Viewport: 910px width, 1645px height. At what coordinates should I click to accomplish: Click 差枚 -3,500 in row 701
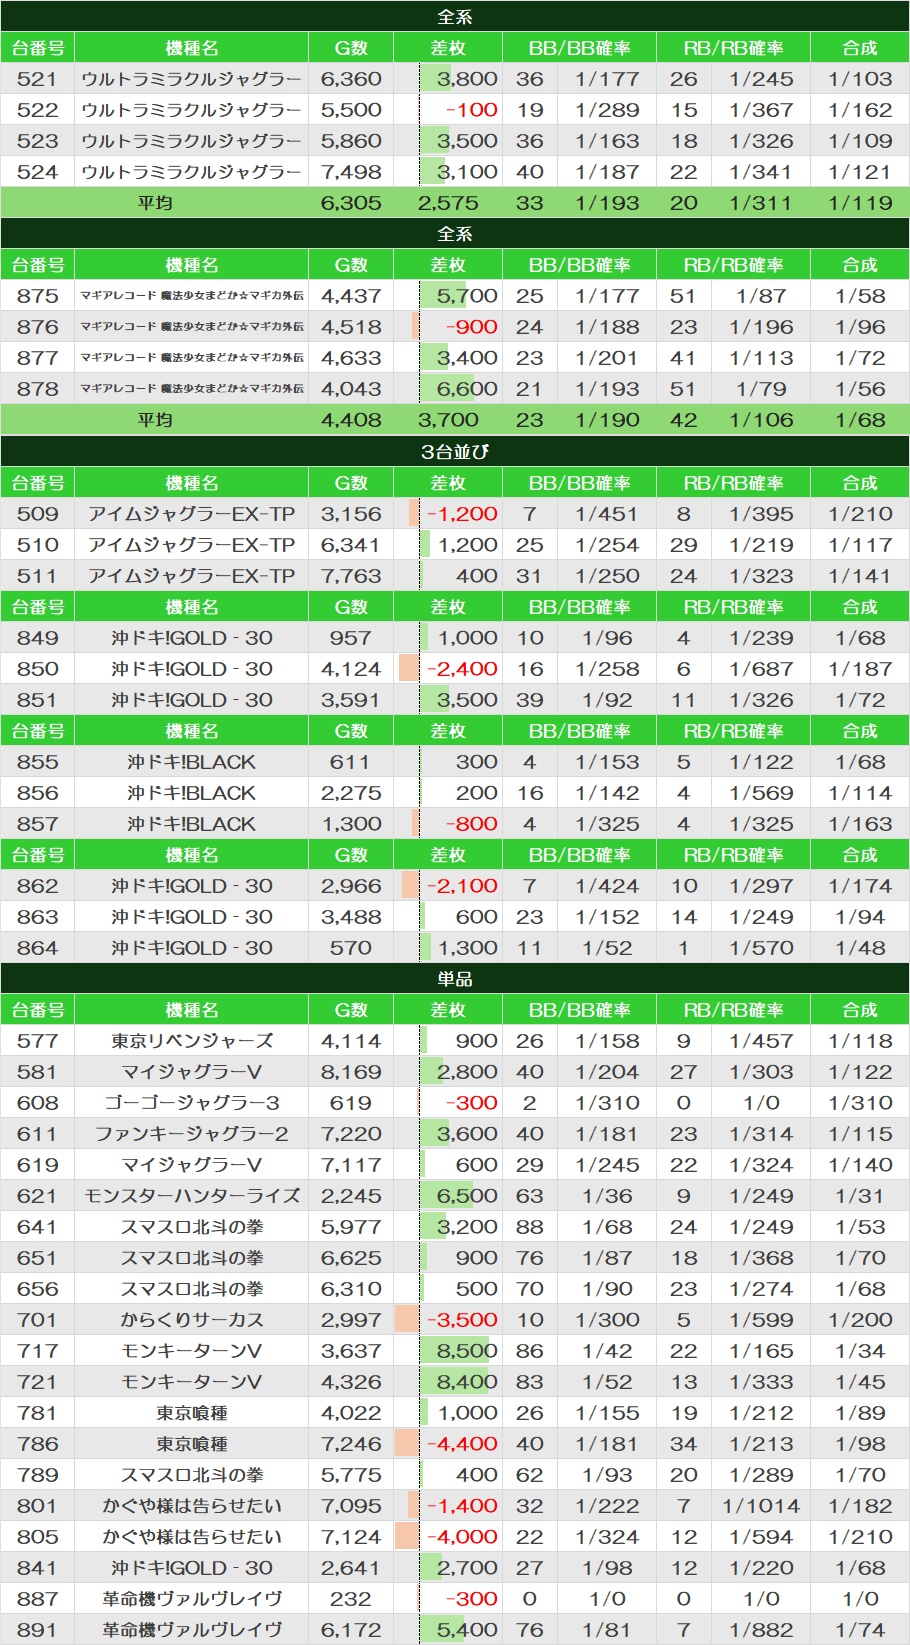coord(462,1320)
